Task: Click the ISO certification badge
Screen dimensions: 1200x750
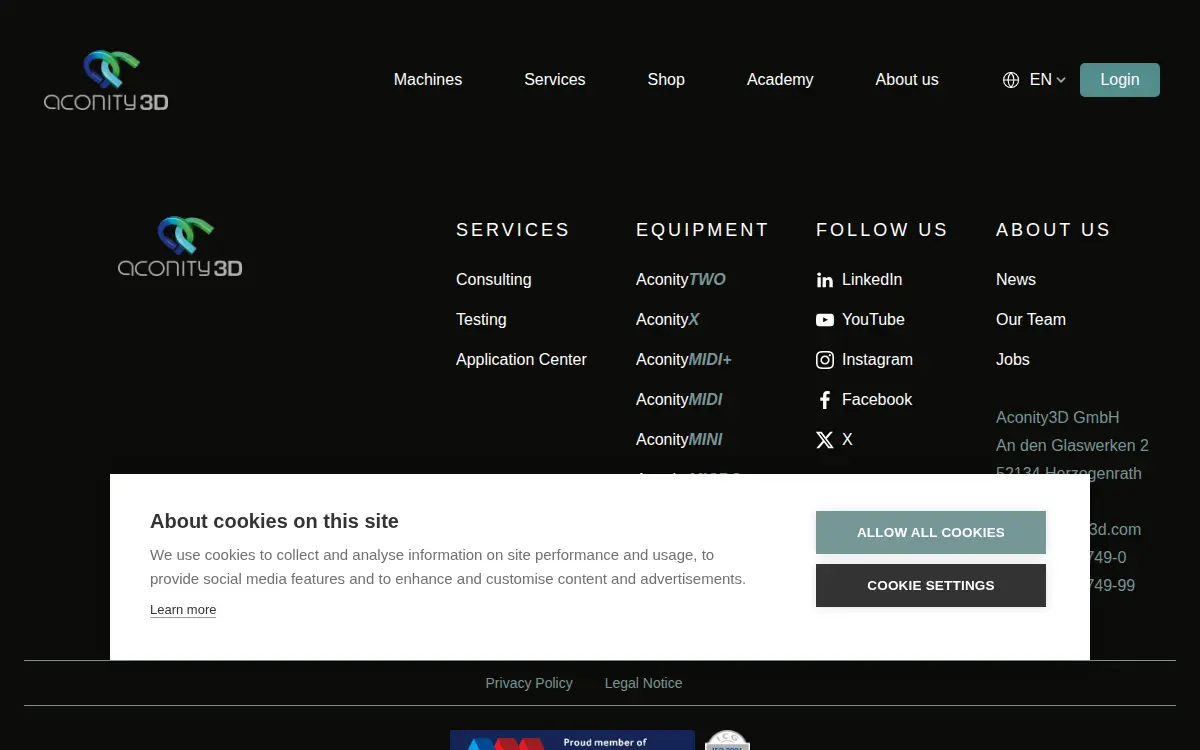Action: tap(728, 740)
